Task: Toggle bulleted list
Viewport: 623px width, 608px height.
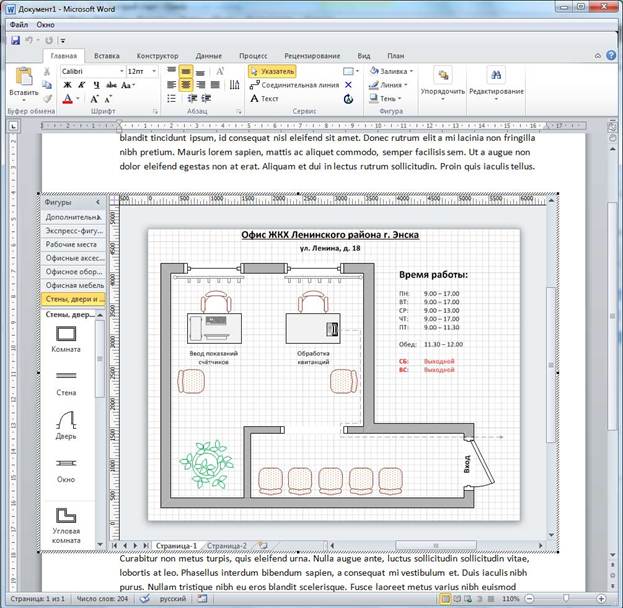Action: [x=172, y=99]
